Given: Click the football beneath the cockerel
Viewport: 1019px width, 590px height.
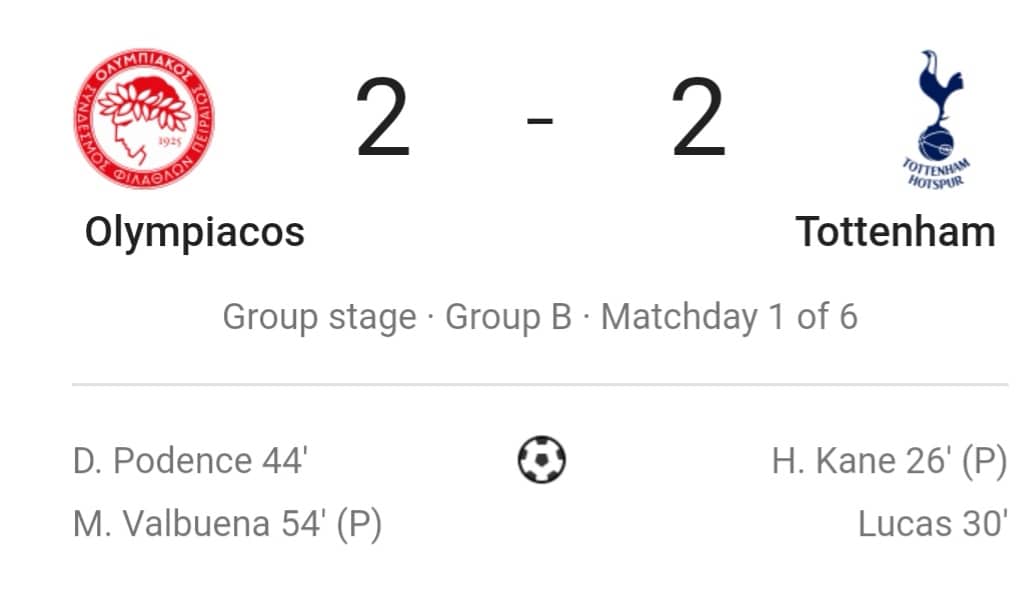Looking at the screenshot, I should [x=936, y=144].
